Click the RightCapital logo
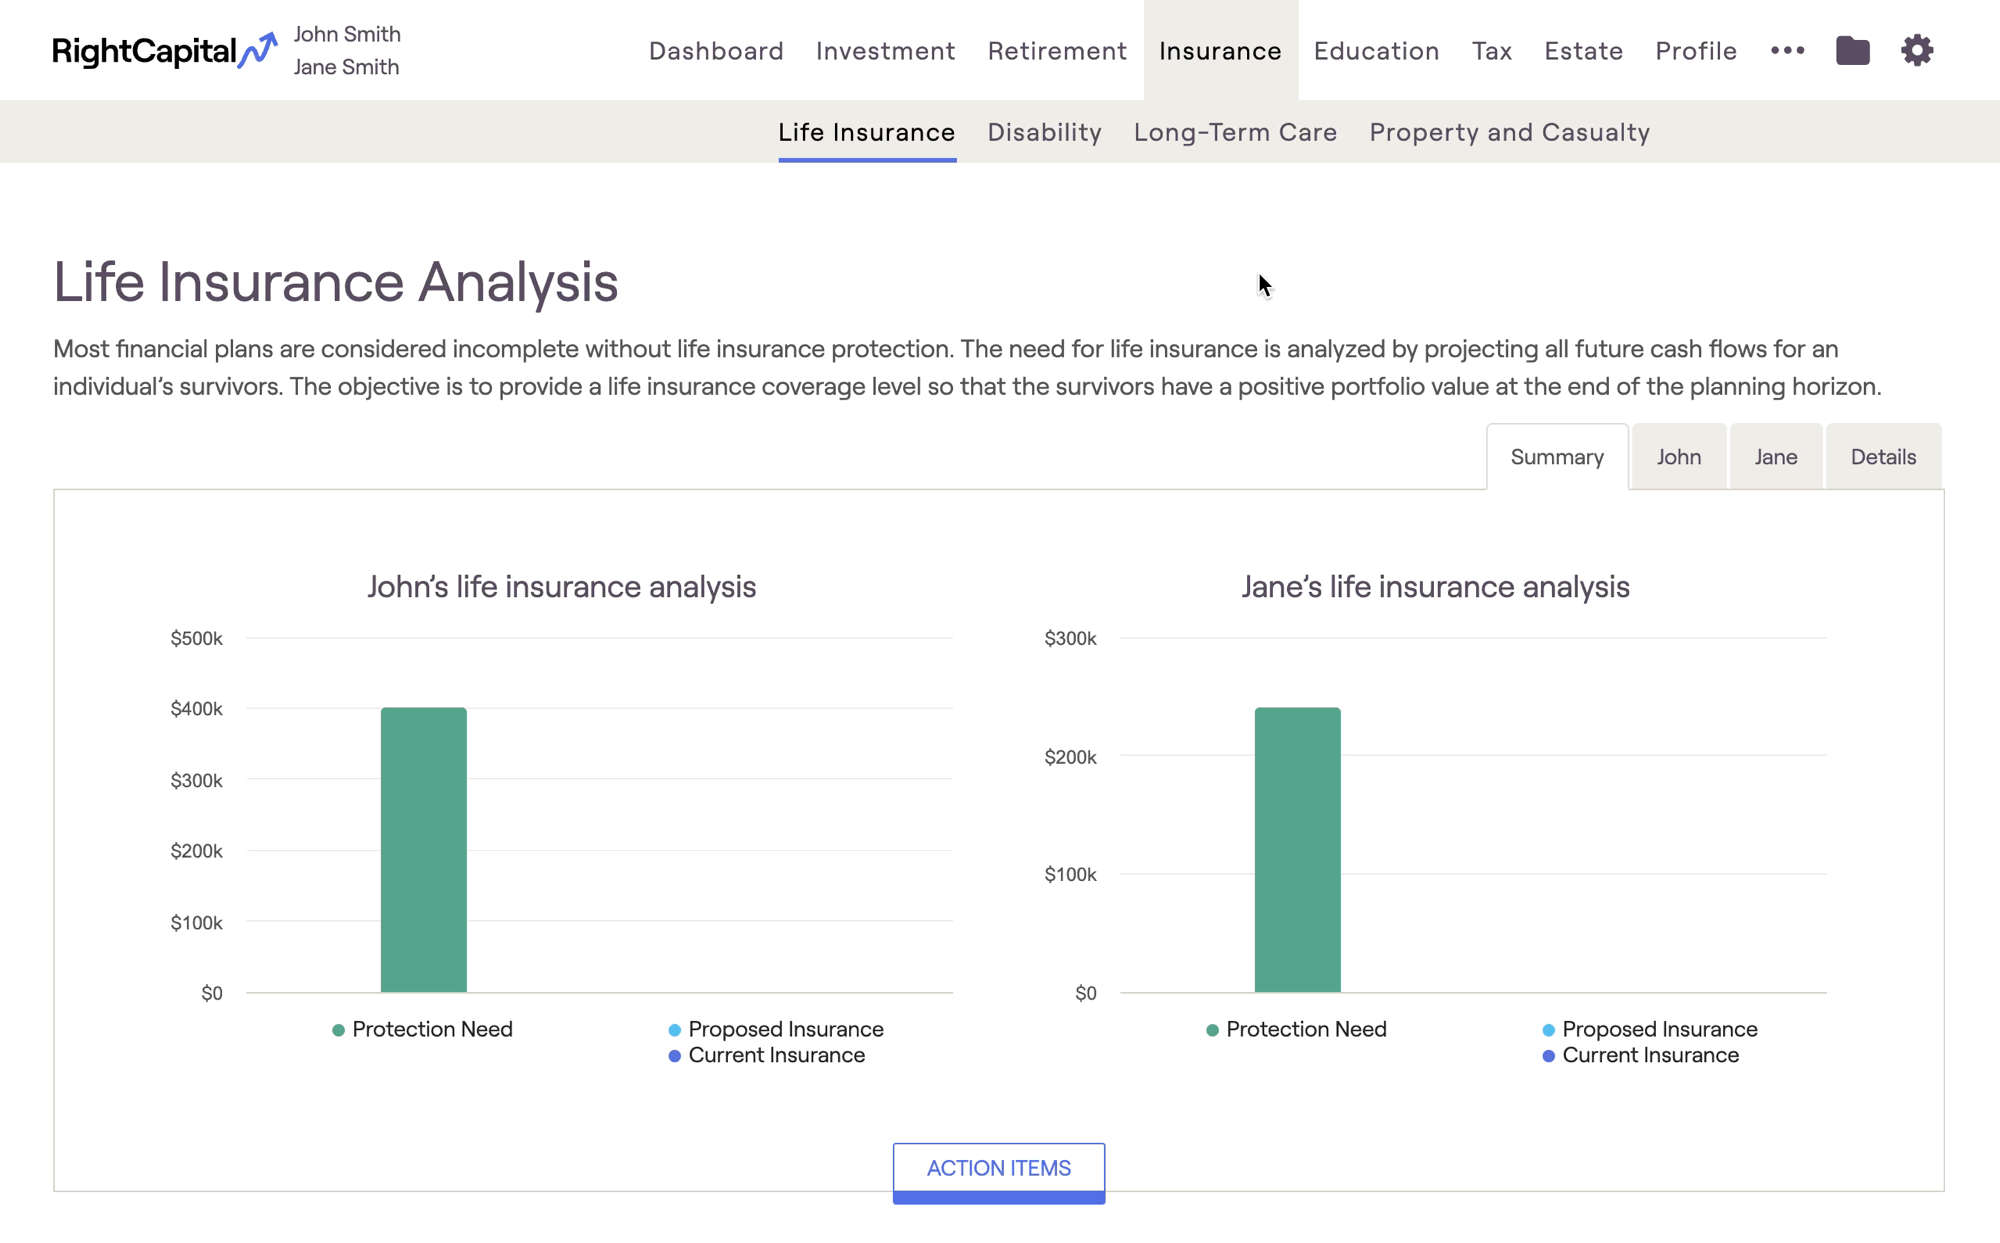The width and height of the screenshot is (2000, 1243). point(164,50)
